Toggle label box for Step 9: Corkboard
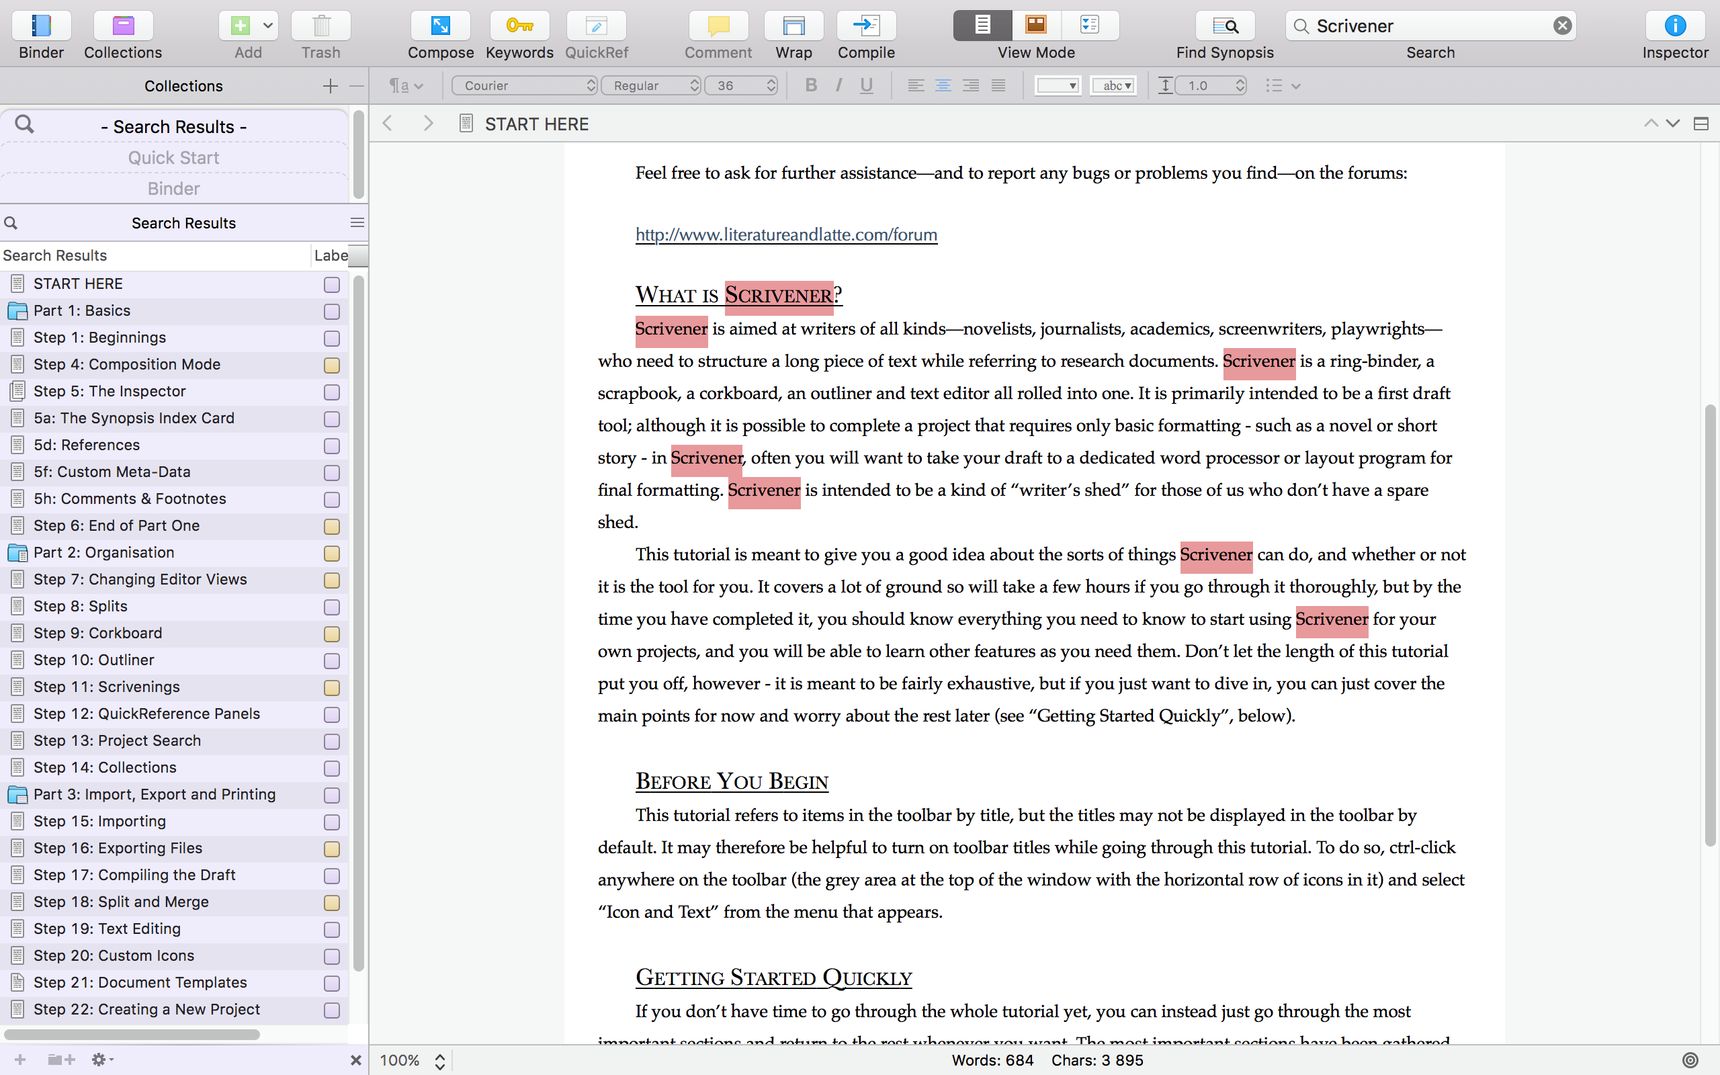This screenshot has width=1720, height=1075. (332, 634)
